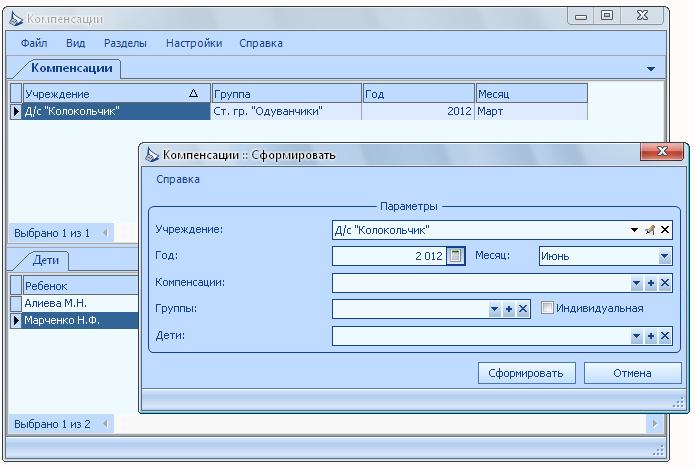695x468 pixels.
Task: Click scroll left arrow near Выбрано 1 из 1
Action: pyautogui.click(x=105, y=233)
